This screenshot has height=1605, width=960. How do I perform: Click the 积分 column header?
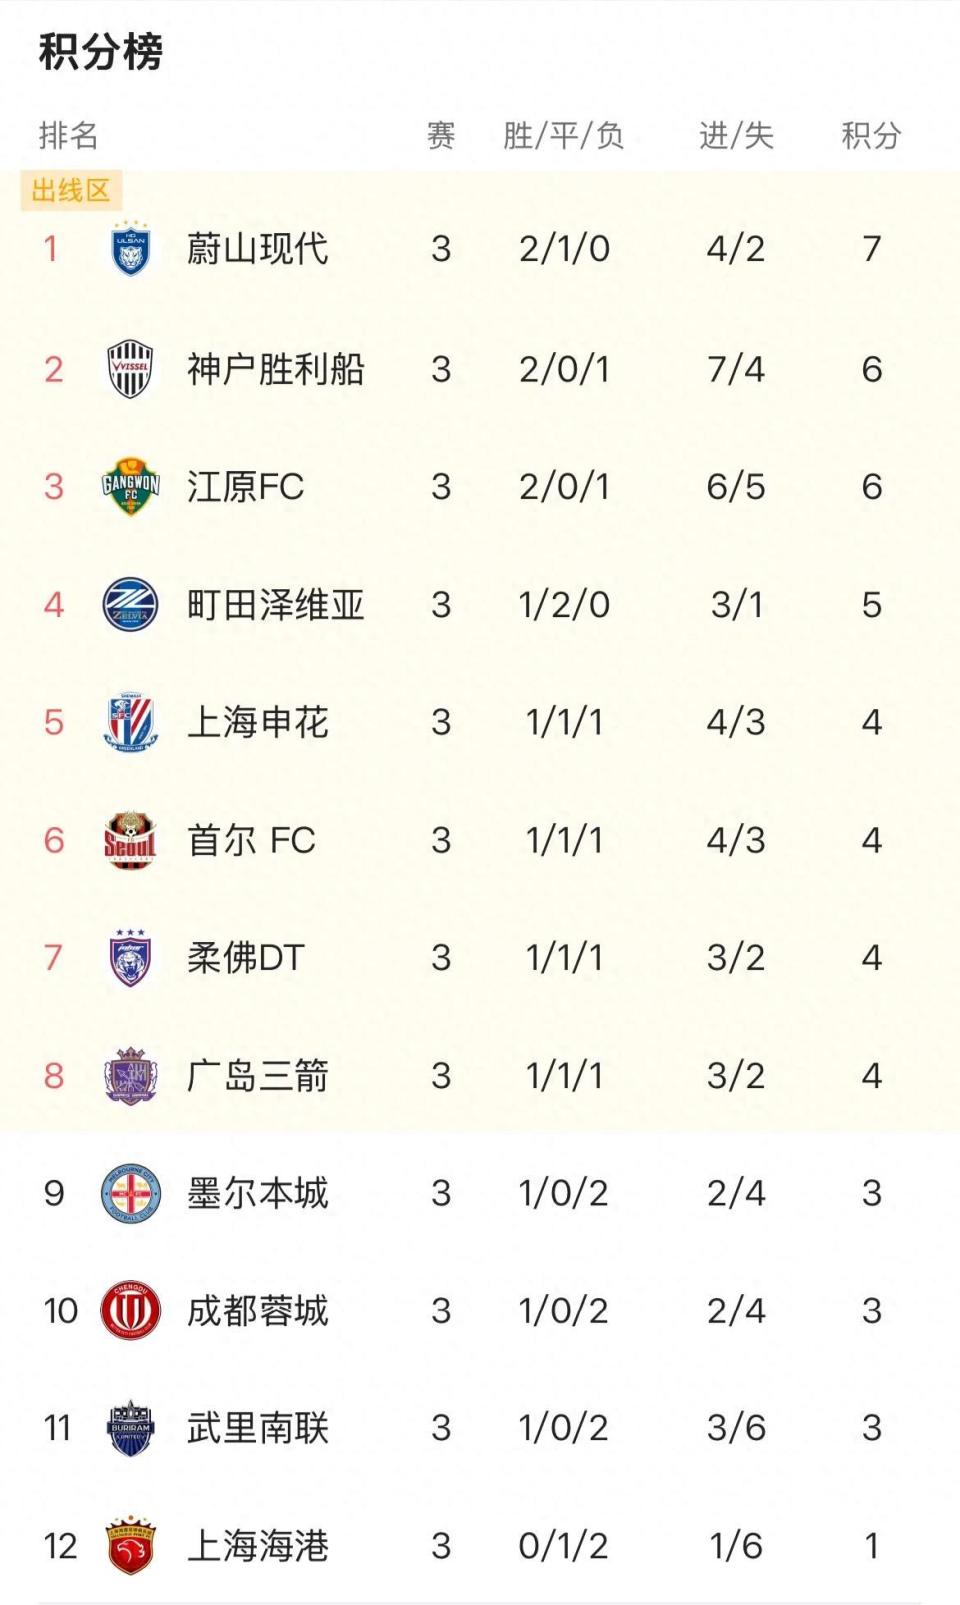[x=871, y=135]
